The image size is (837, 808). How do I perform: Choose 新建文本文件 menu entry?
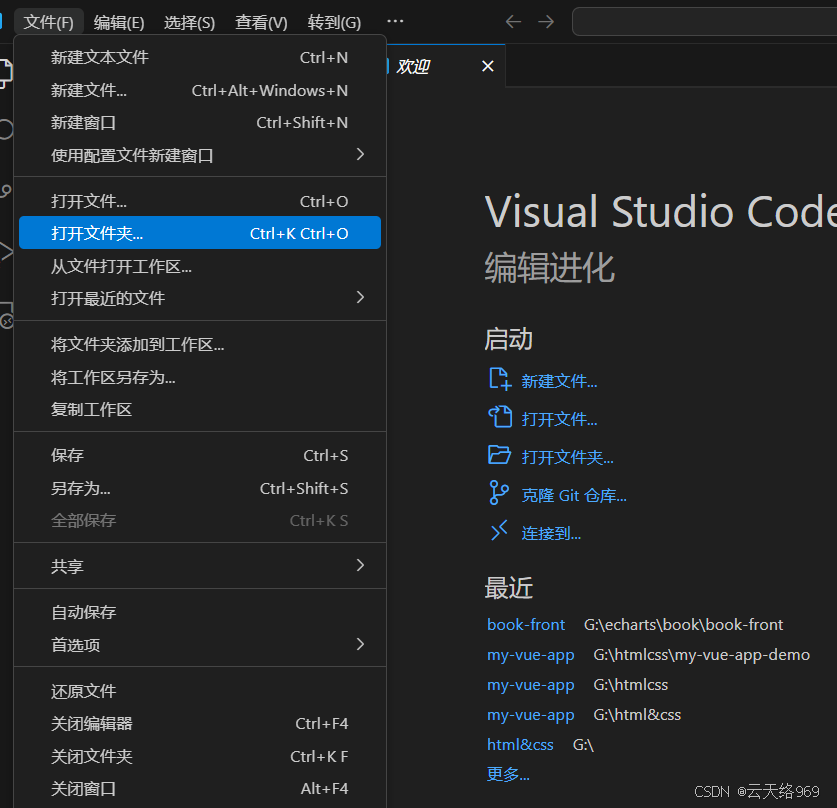click(200, 57)
